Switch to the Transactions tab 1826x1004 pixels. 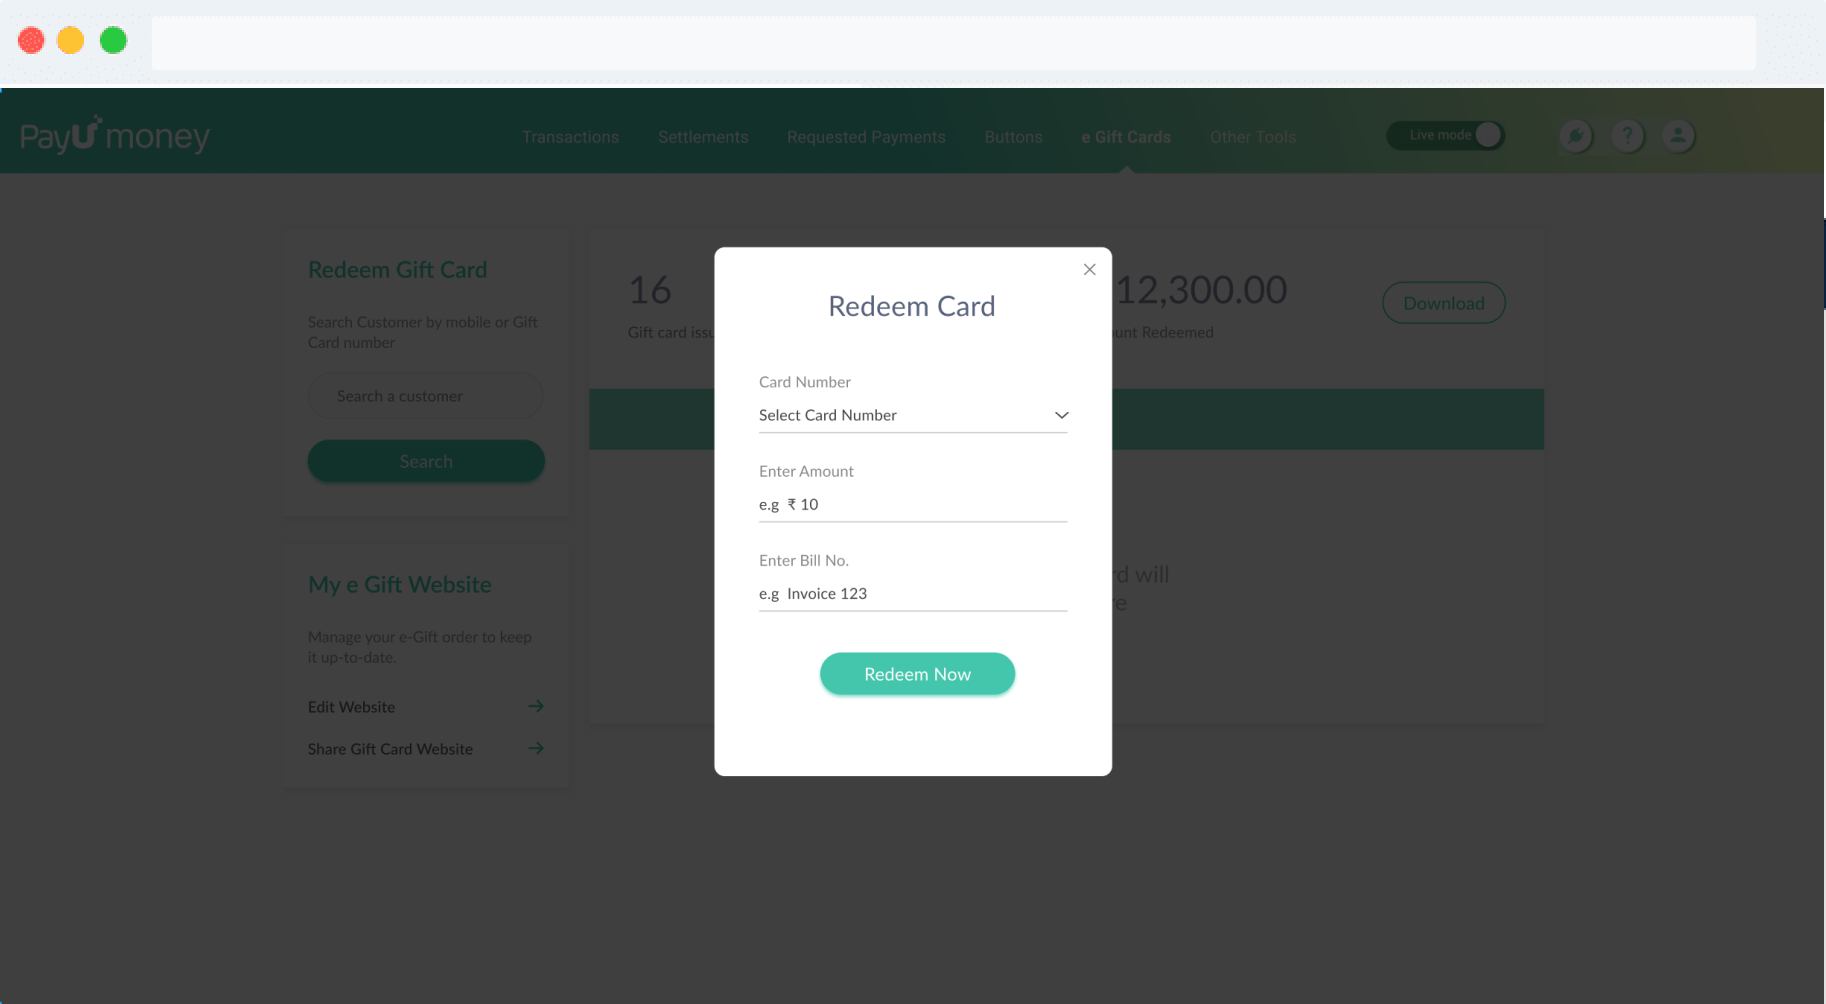coord(570,136)
